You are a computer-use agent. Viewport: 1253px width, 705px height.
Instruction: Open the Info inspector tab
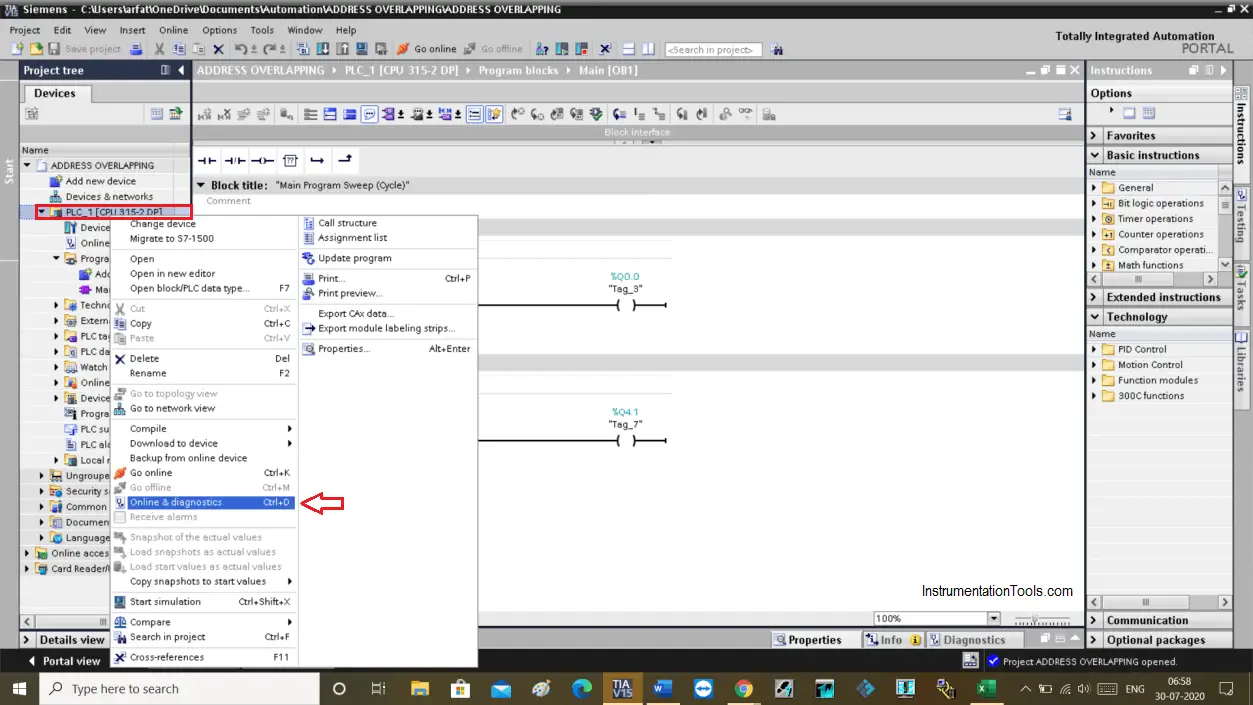click(892, 640)
